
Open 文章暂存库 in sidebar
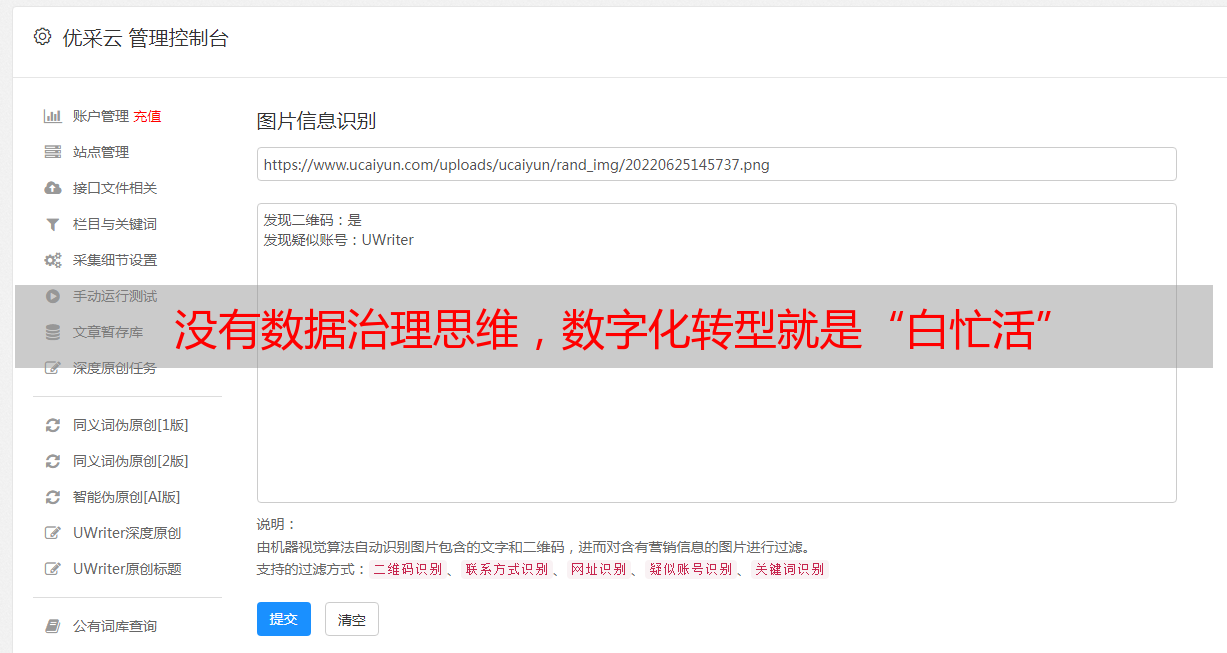pyautogui.click(x=108, y=332)
